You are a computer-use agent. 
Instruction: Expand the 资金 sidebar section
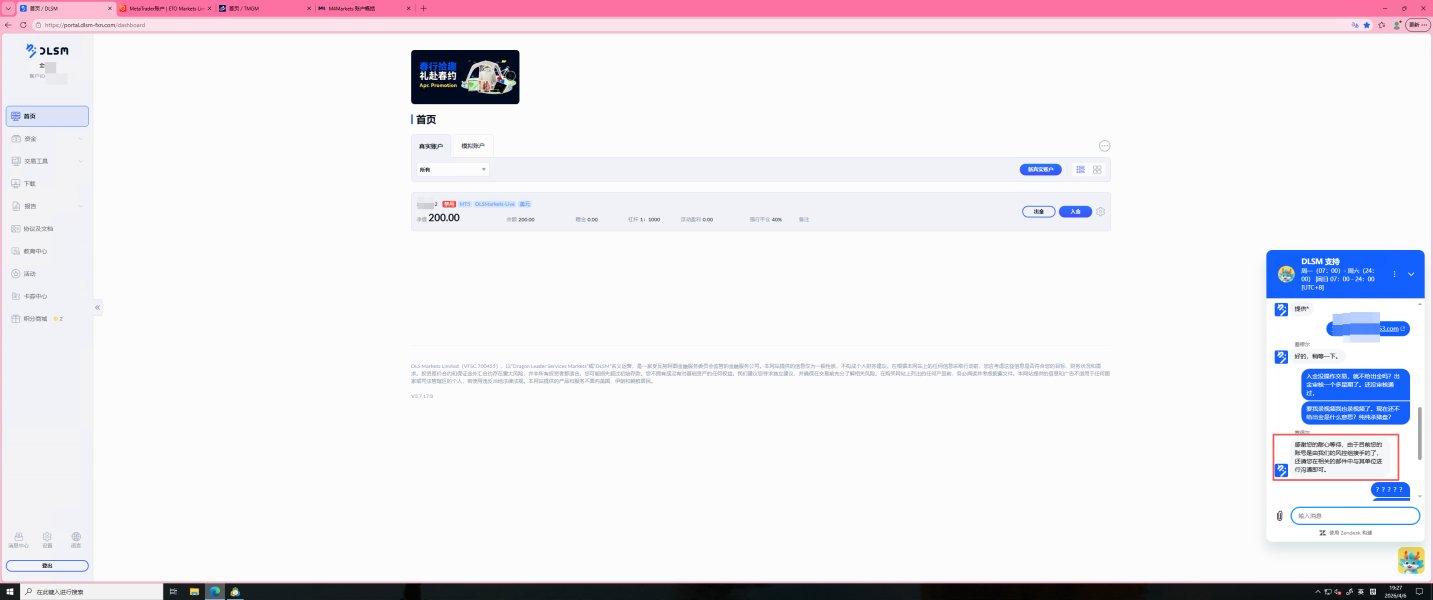pos(47,139)
